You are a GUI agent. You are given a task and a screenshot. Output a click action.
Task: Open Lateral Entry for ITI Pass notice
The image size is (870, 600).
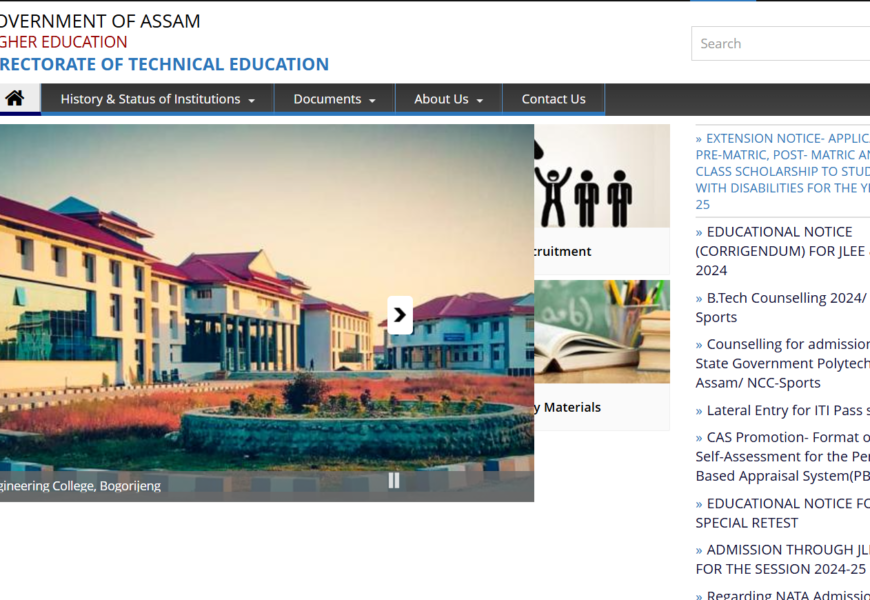(x=787, y=410)
